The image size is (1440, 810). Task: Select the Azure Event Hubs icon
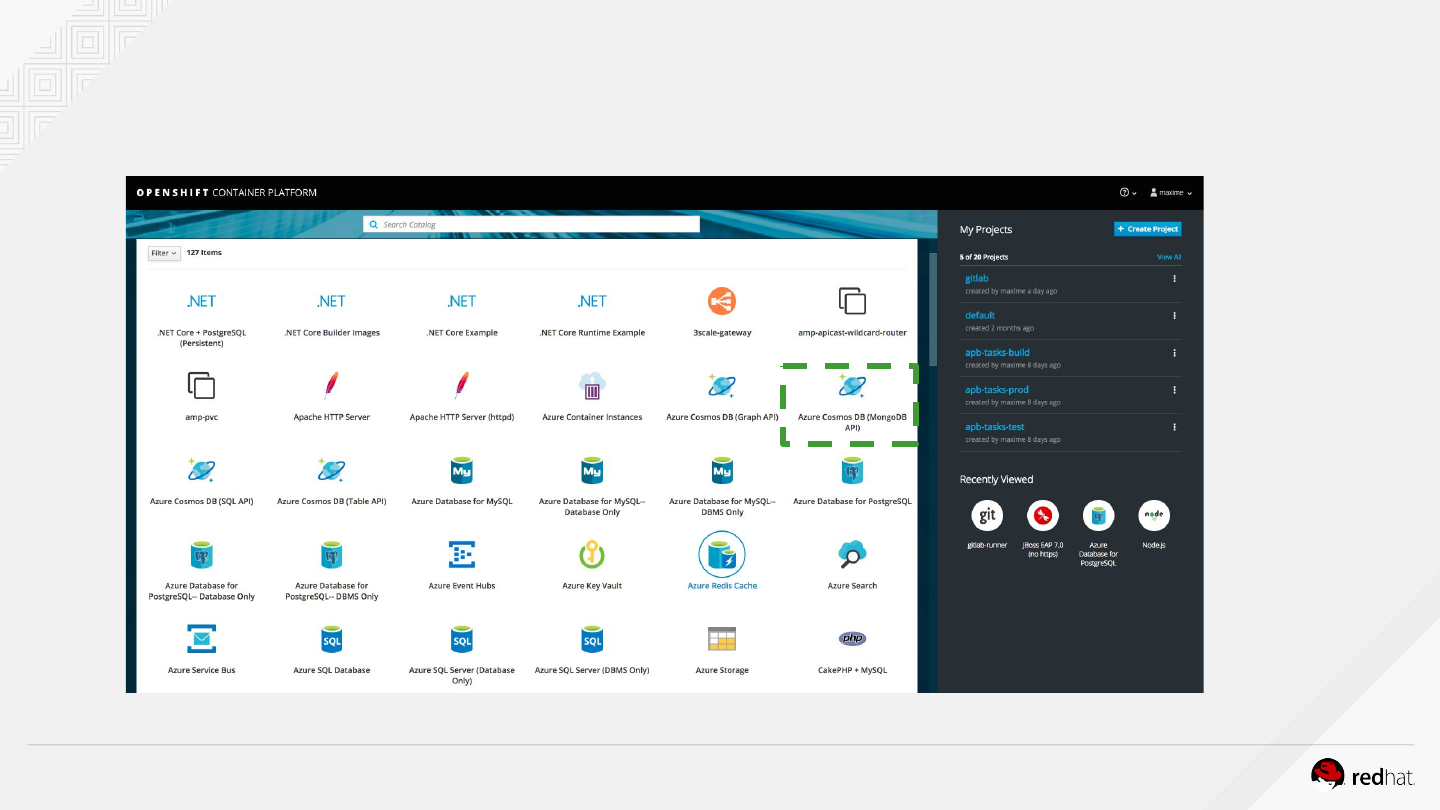click(462, 554)
